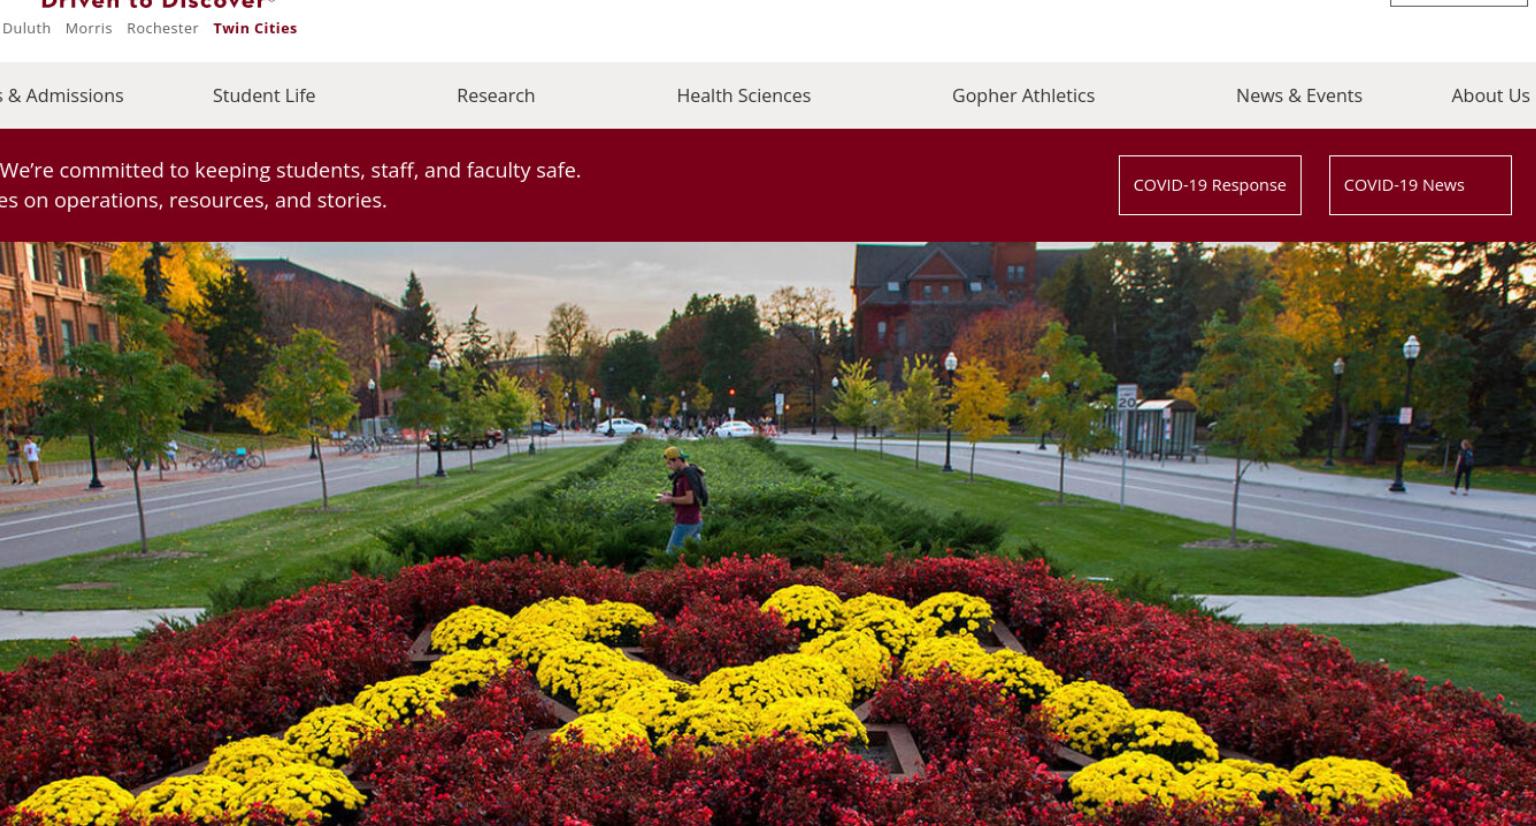Image resolution: width=1536 pixels, height=826 pixels.
Task: Click the banner text about keeping students safe
Action: point(290,185)
